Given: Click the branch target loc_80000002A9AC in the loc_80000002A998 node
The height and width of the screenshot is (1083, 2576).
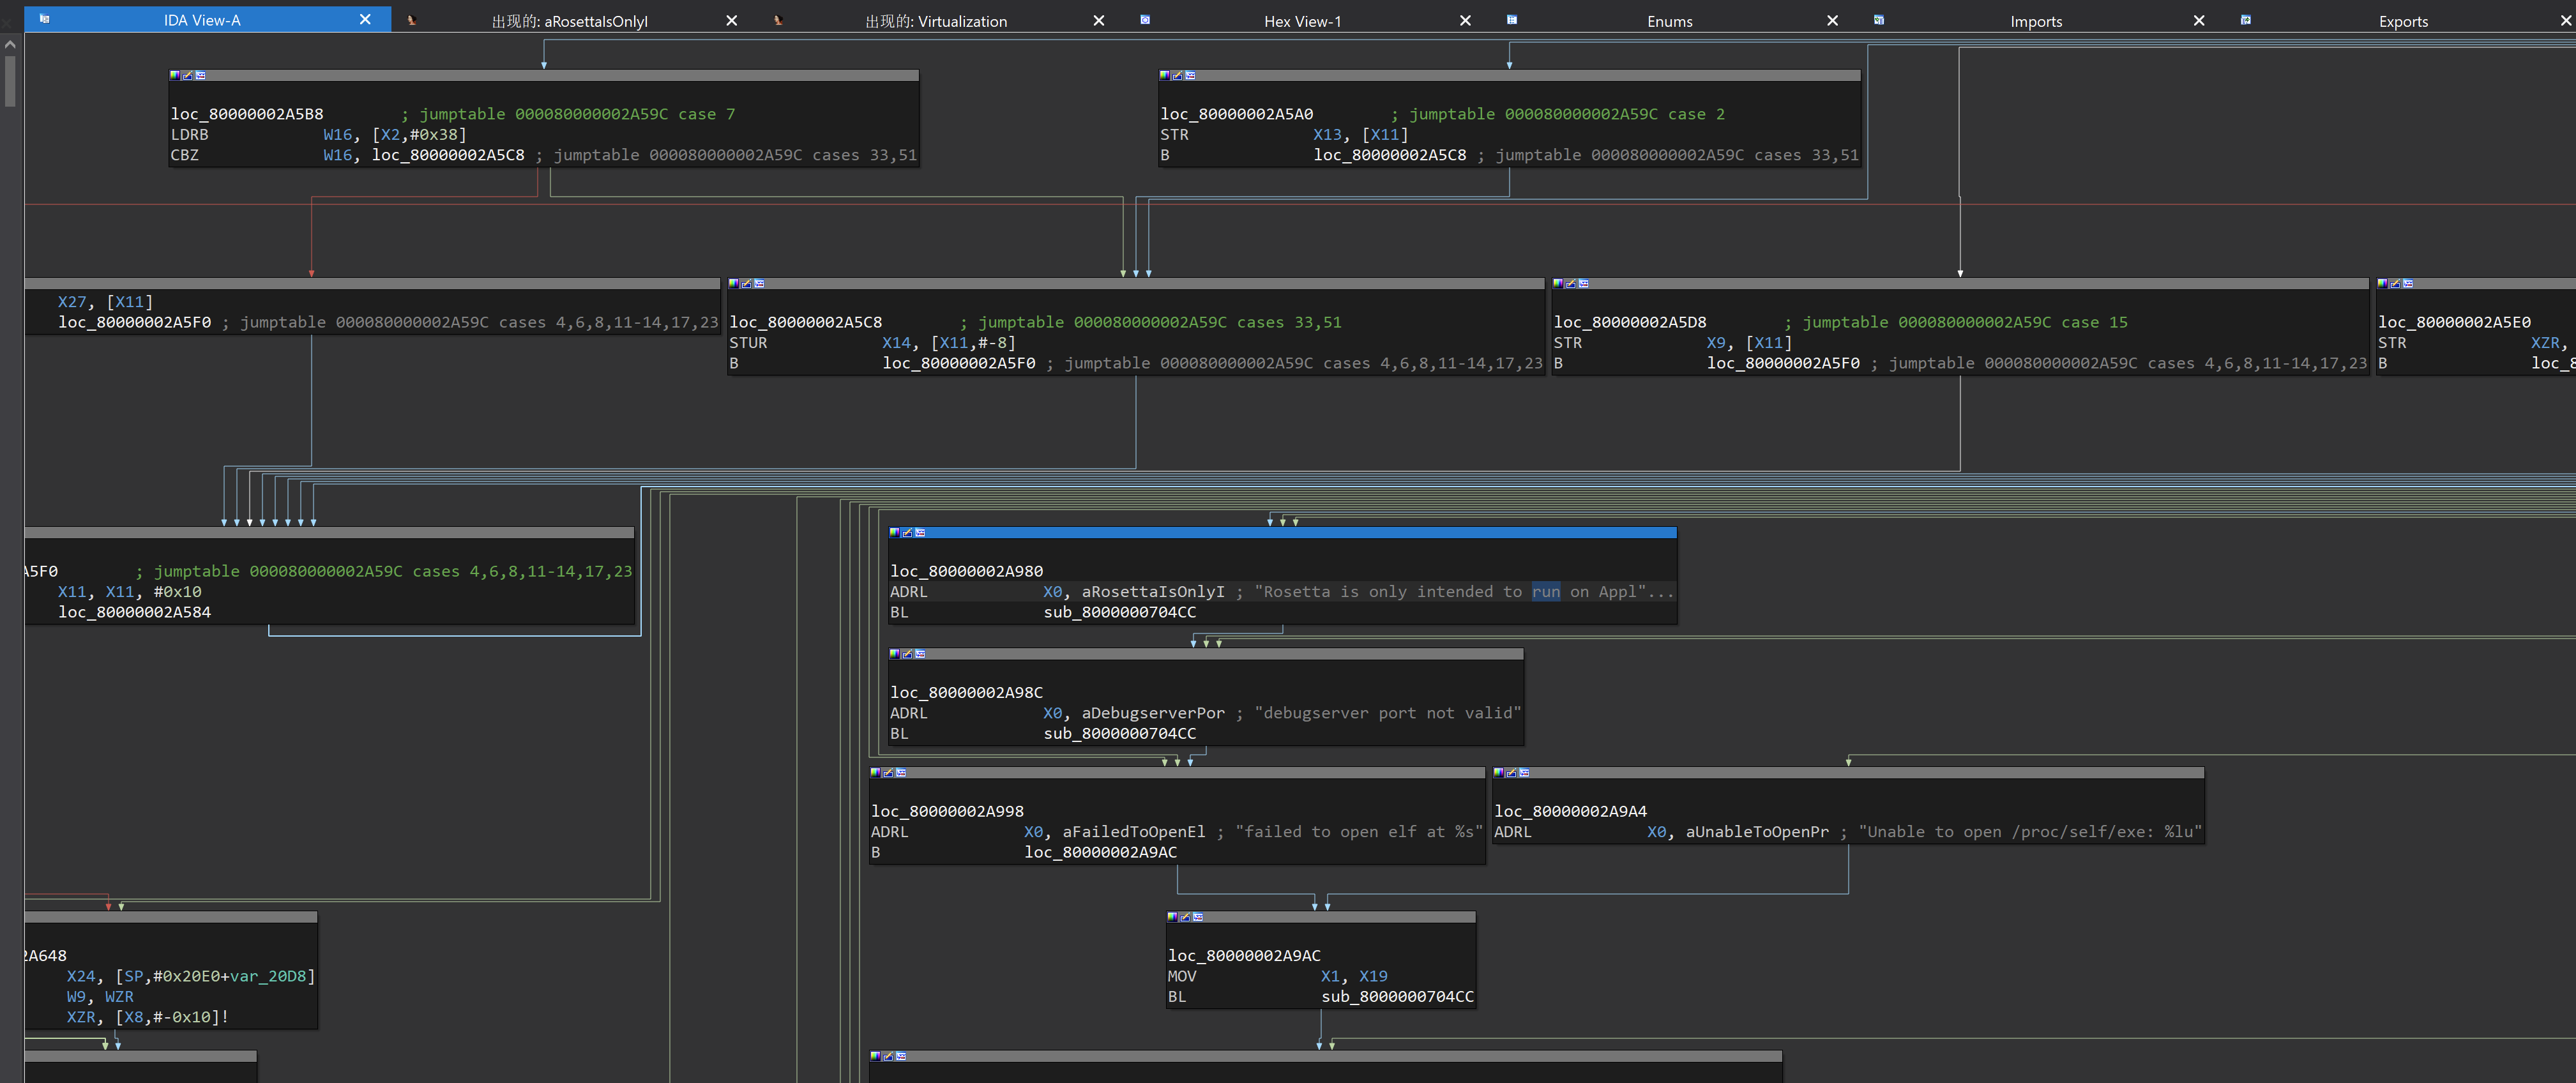Looking at the screenshot, I should point(1100,852).
